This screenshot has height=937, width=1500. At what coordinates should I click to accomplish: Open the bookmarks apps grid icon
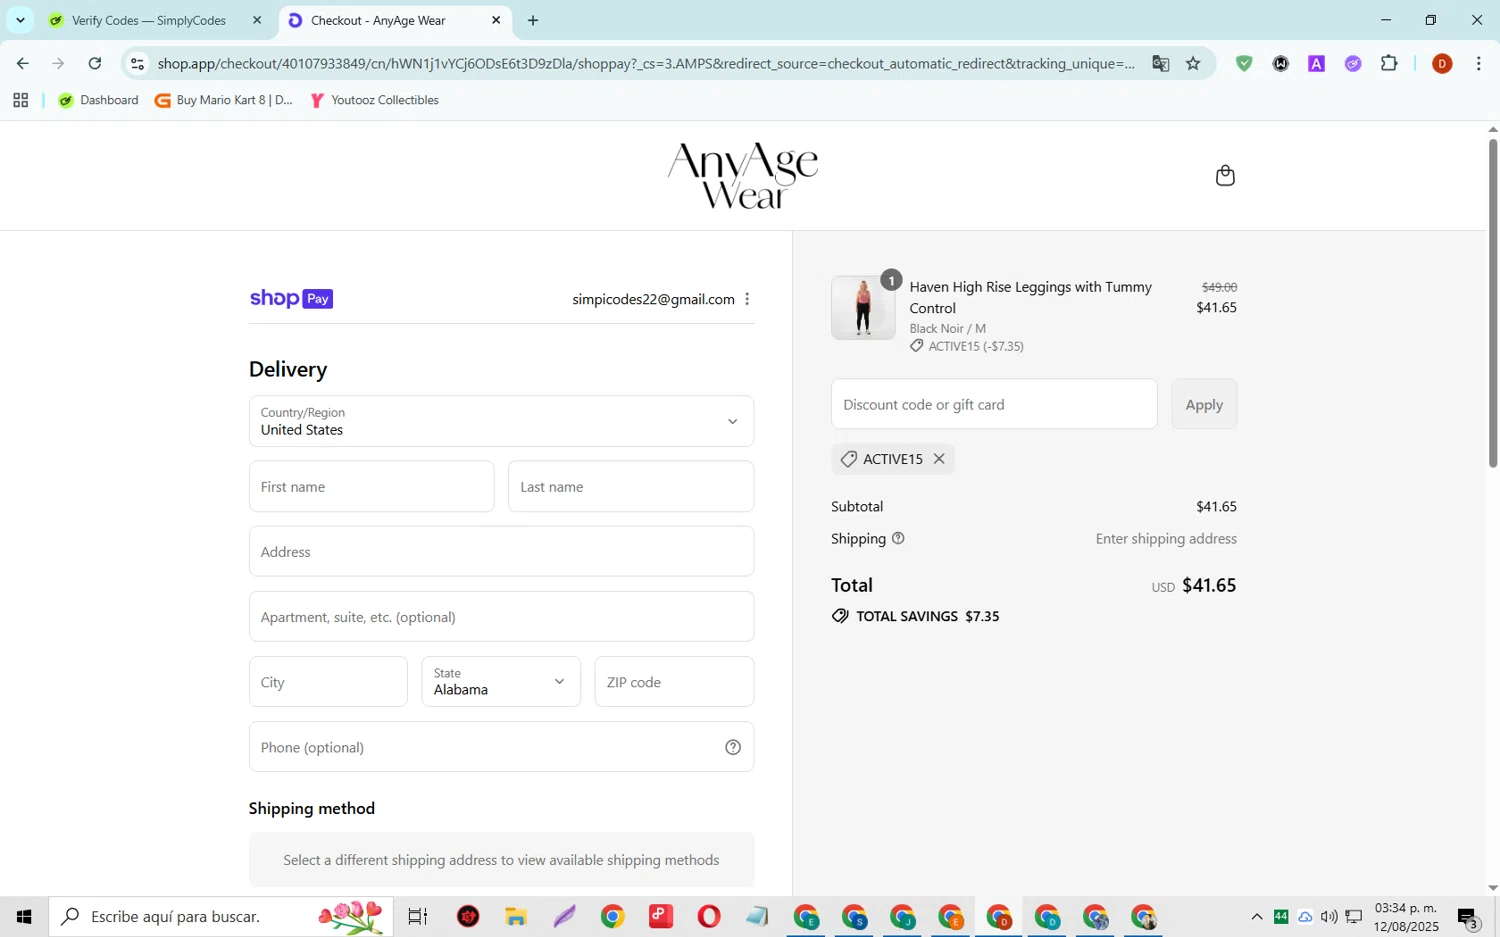coord(20,100)
